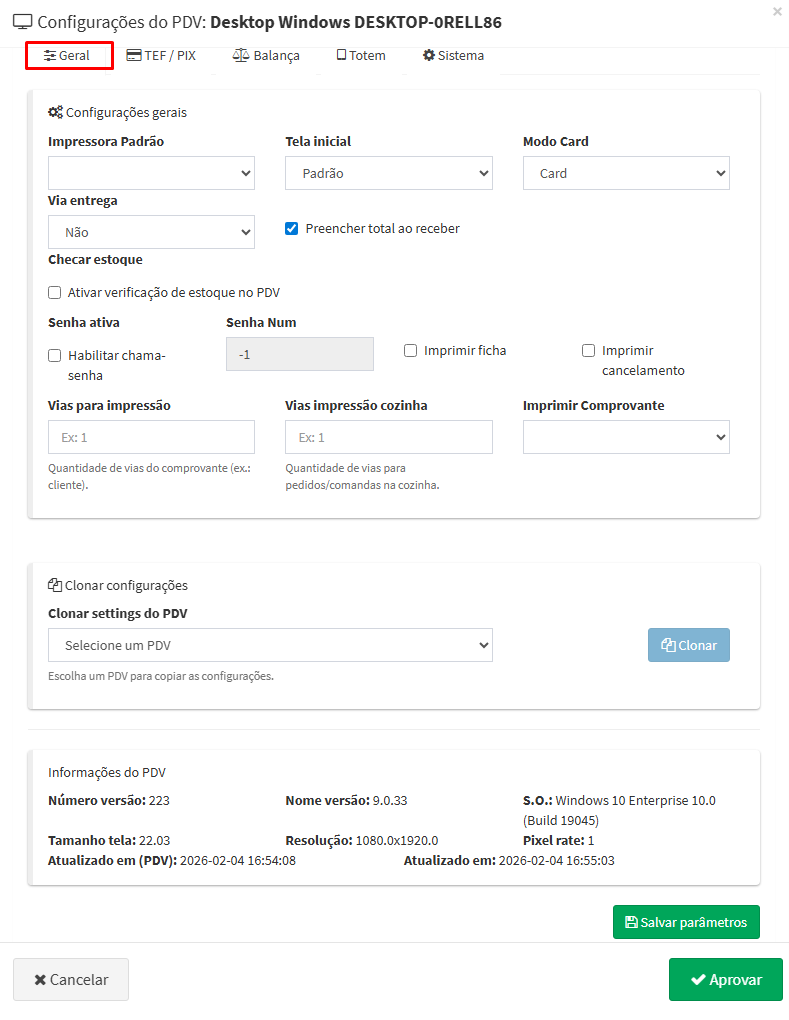Viewport: 789px width, 1020px height.
Task: Enable the Imprimir ficha checkbox
Action: pyautogui.click(x=410, y=351)
